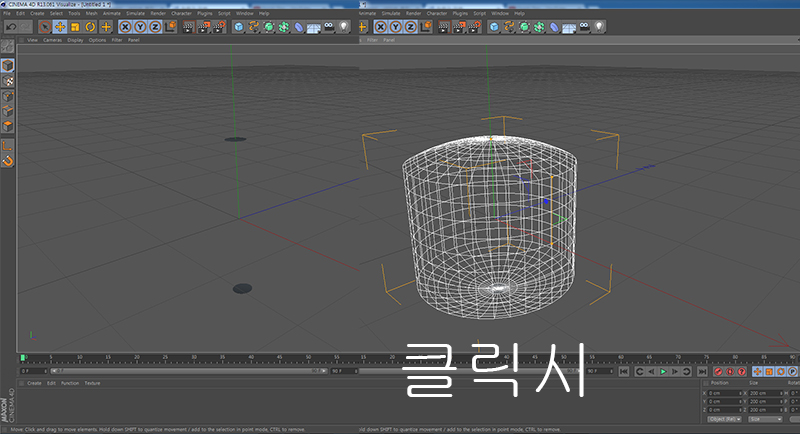
Task: Toggle Y axis lock in left window
Action: [x=140, y=27]
